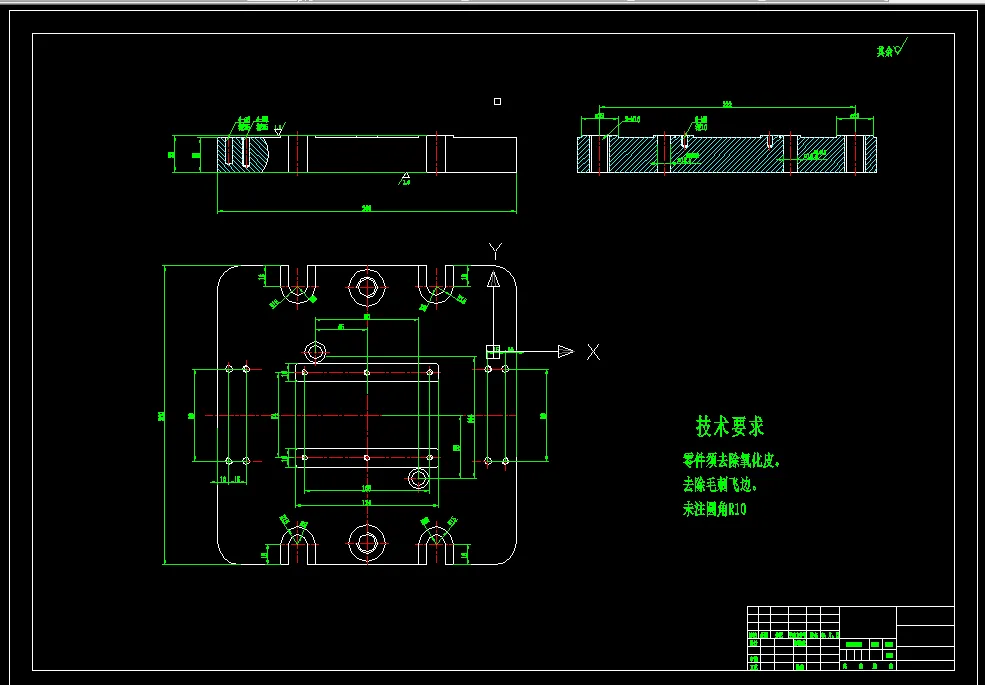Select the round hole at lower-right of the center pocket

[418, 478]
